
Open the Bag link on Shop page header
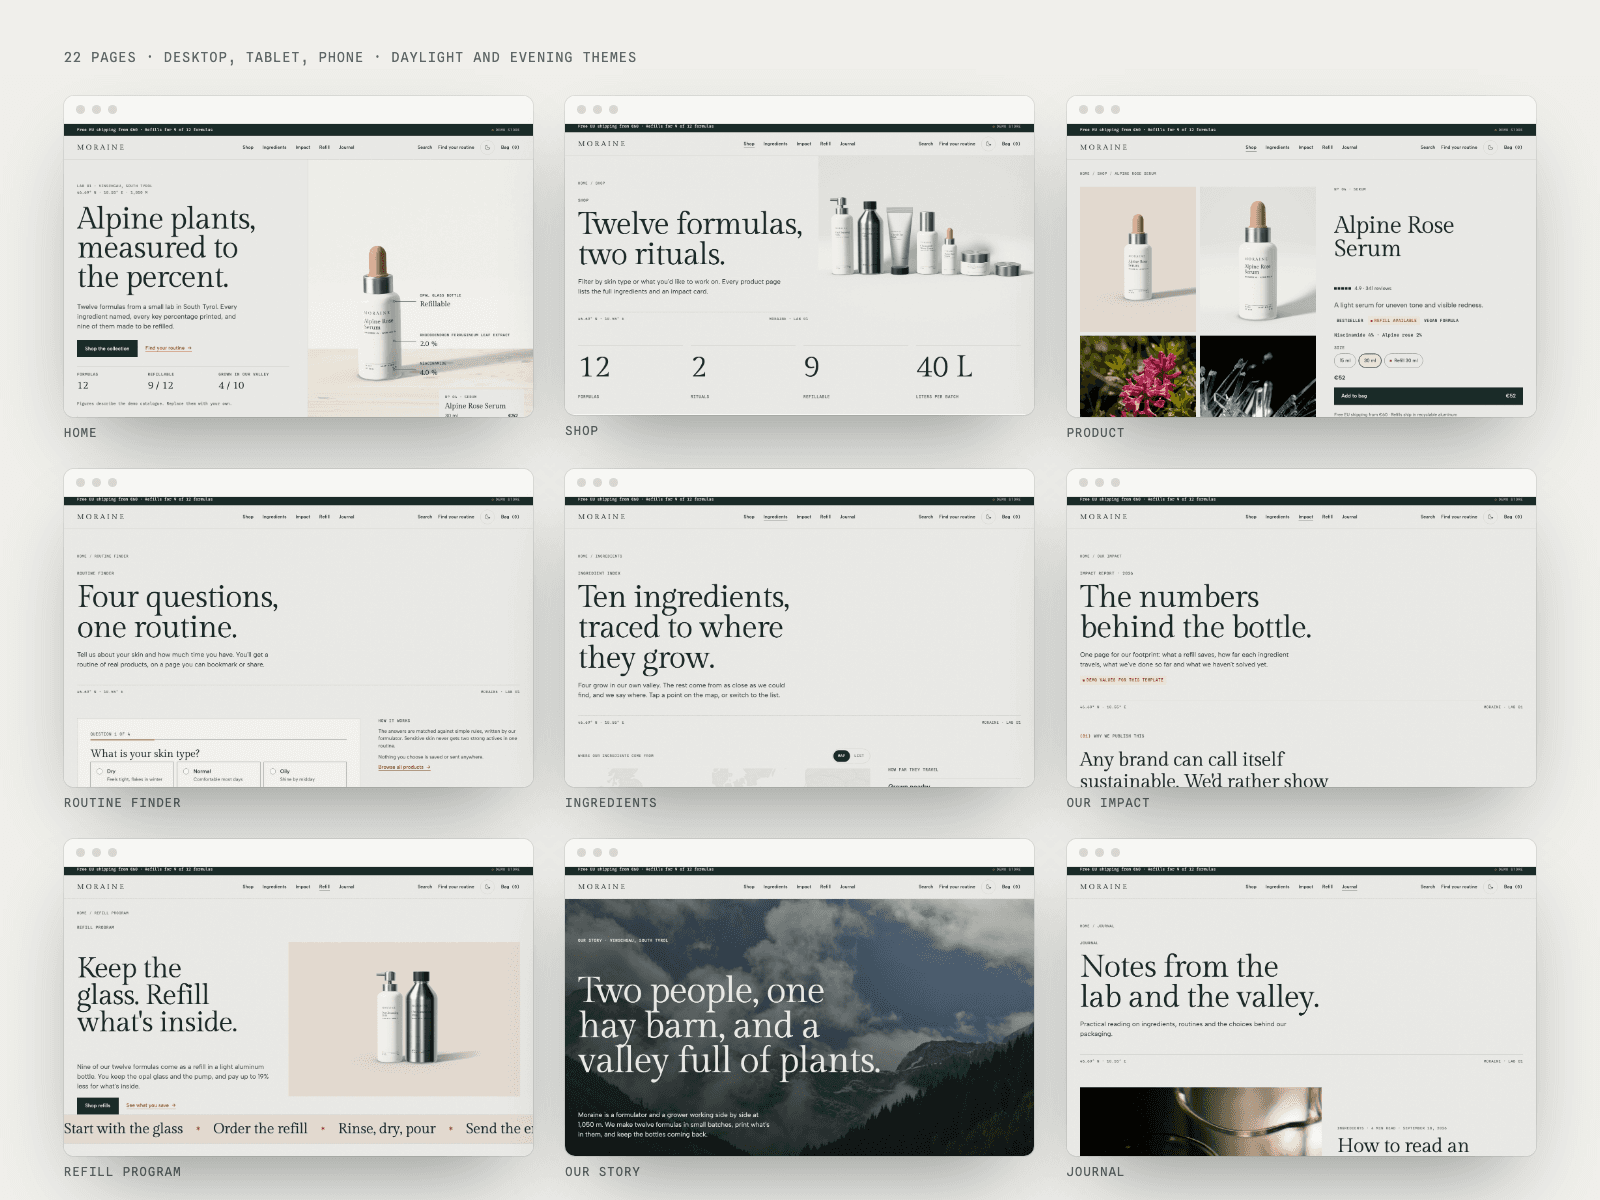click(x=1011, y=144)
